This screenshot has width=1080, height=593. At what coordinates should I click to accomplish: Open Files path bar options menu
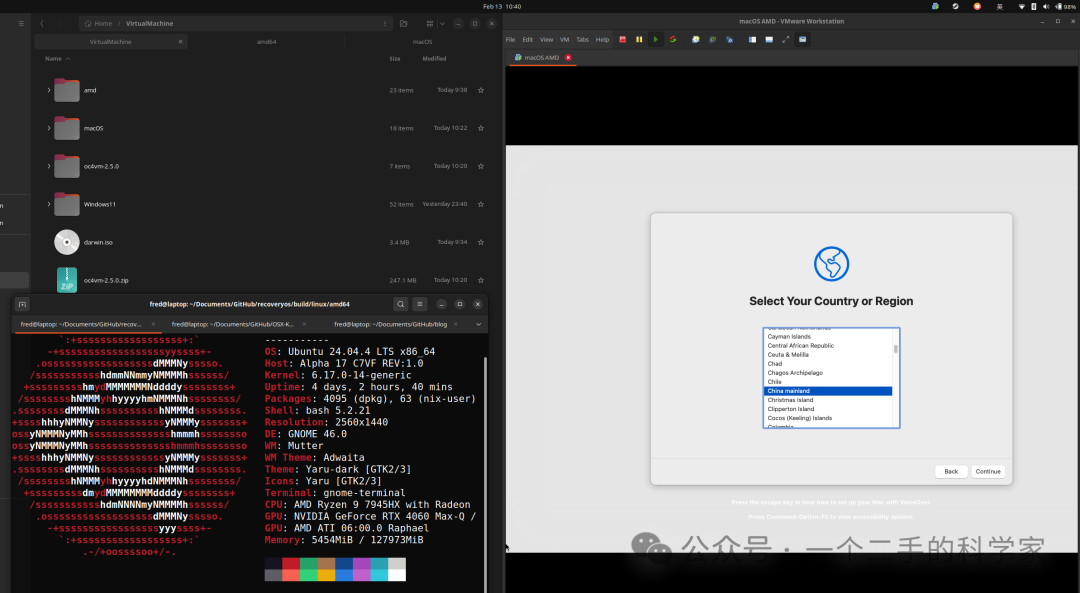pos(384,23)
